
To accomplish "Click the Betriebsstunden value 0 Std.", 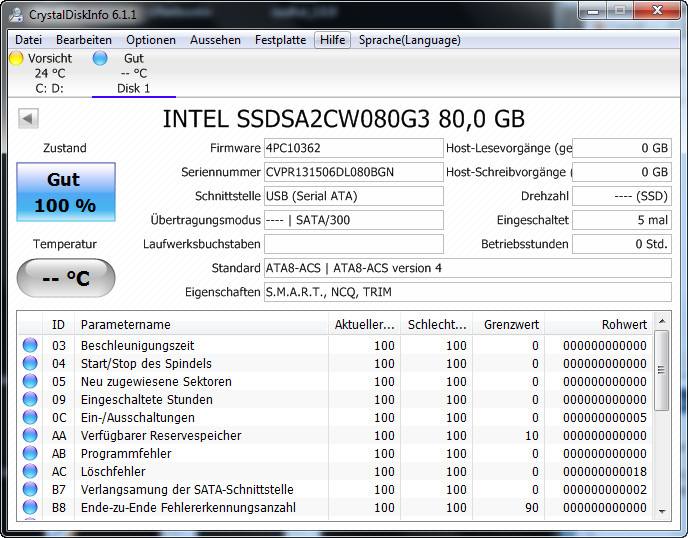I will [622, 244].
